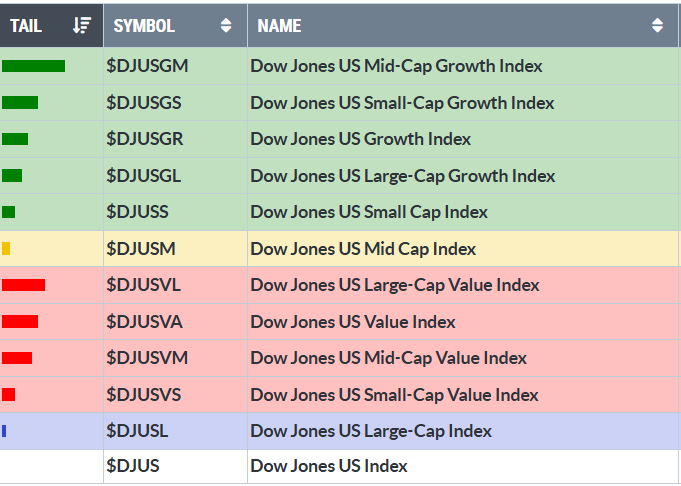This screenshot has height=486, width=681.
Task: Select Dow Jones US Mid-Cap Growth Index
Action: 396,66
